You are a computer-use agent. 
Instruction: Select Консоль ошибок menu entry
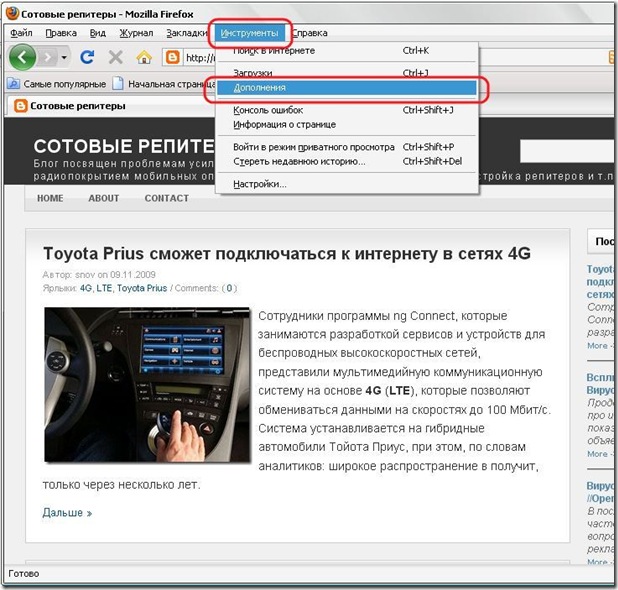tap(347, 110)
